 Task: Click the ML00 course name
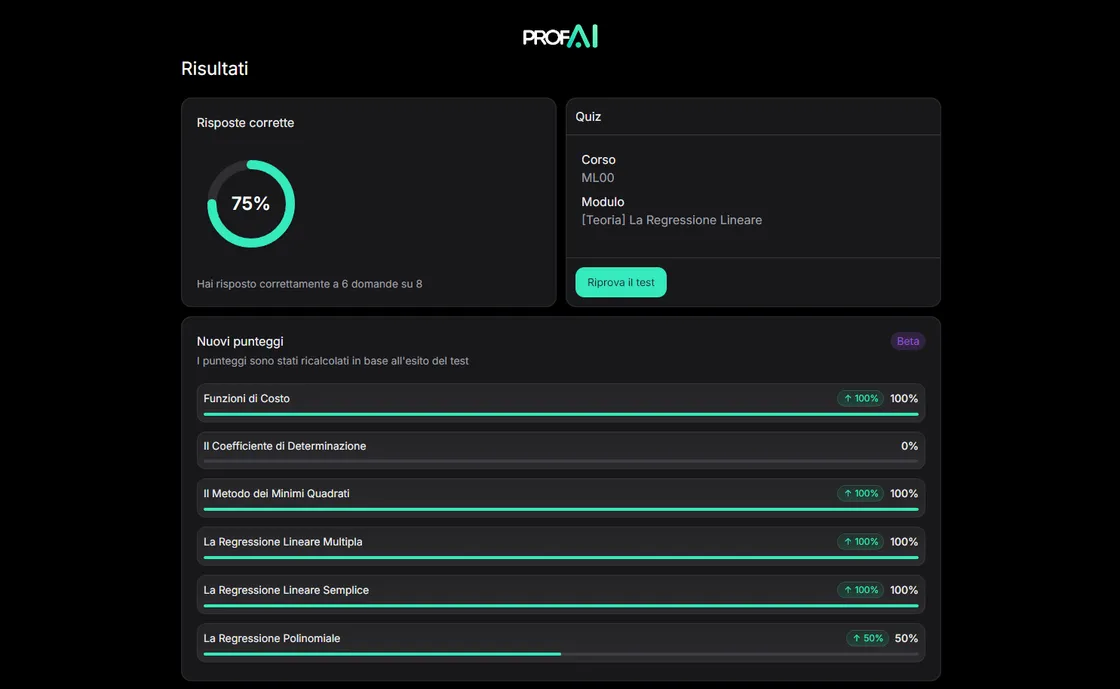598,178
